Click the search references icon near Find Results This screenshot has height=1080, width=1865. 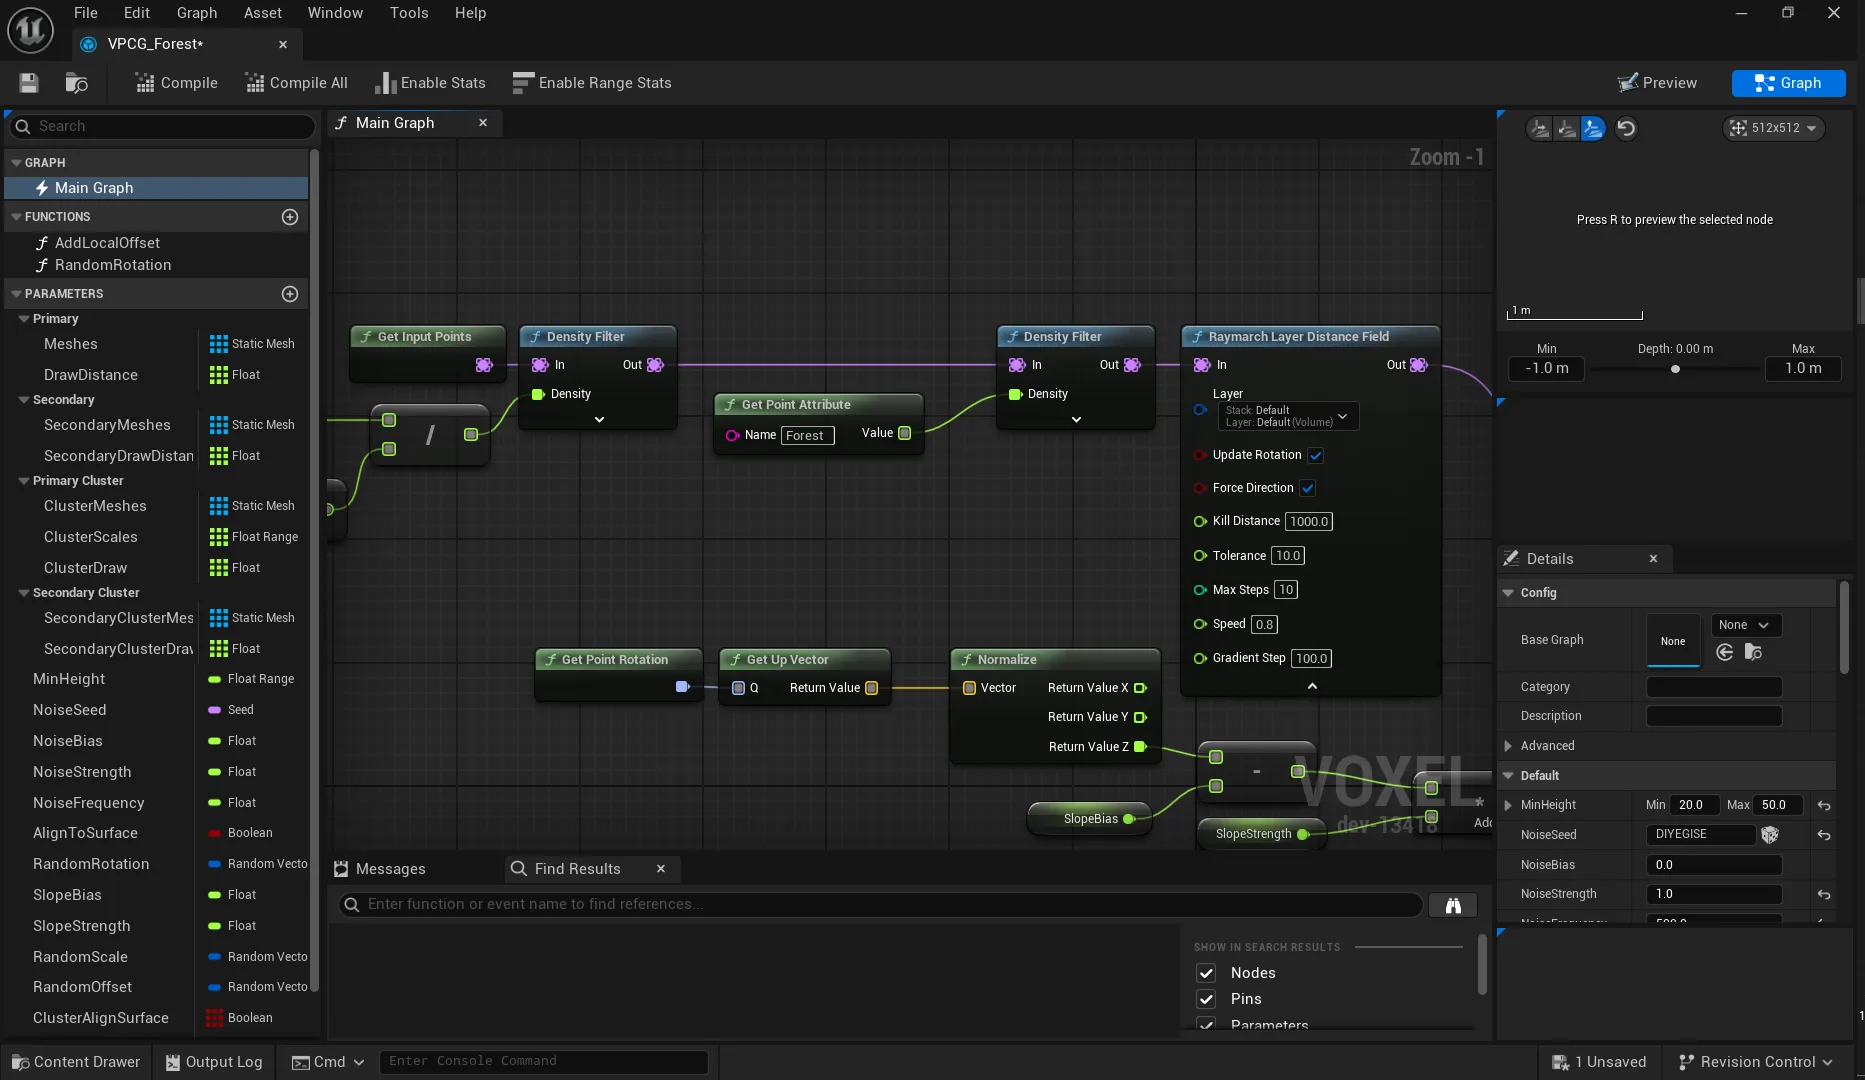pos(1452,904)
